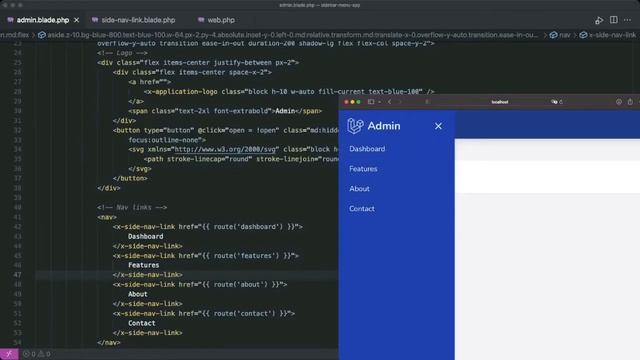Open the errors and warnings status indicator

pos(37,354)
